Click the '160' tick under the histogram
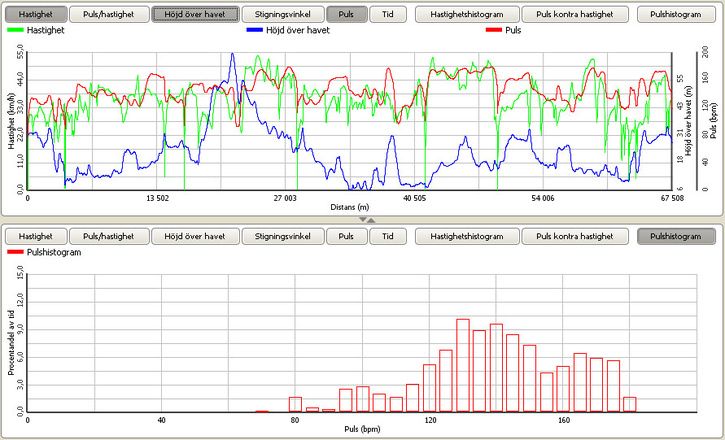Screen dimensions: 725x440 coord(564,421)
